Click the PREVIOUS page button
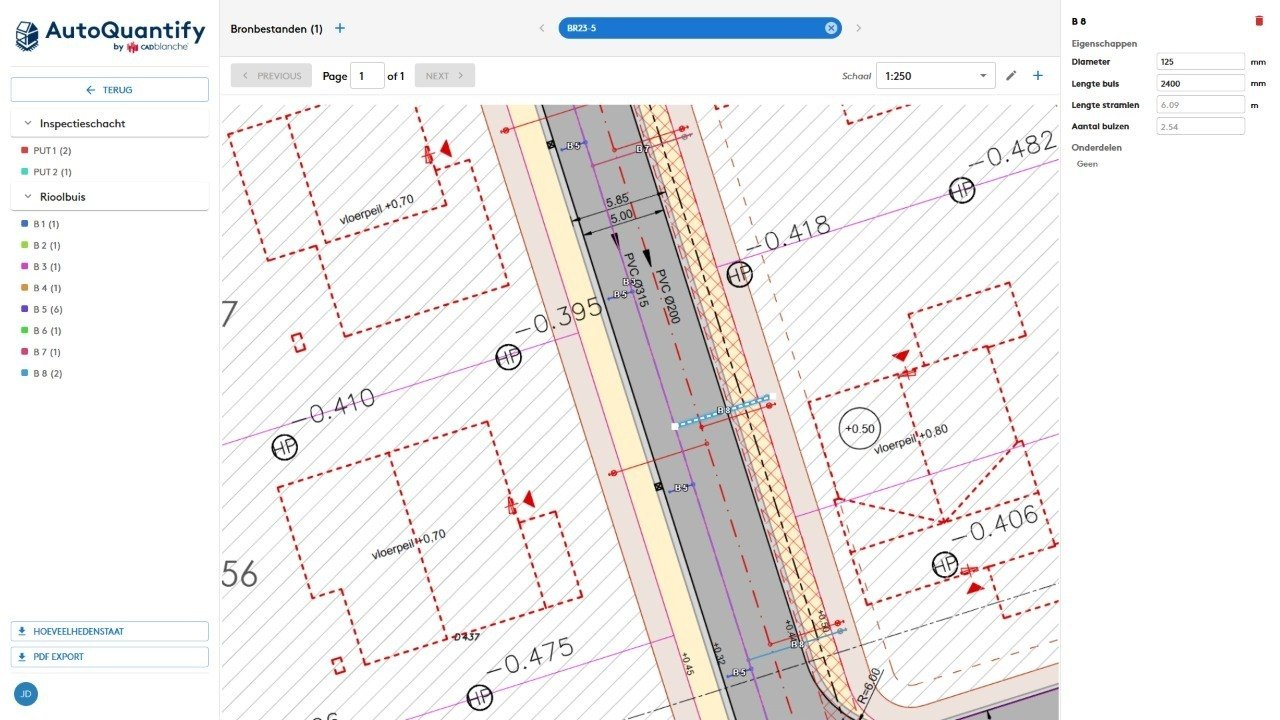Image resolution: width=1280 pixels, height=720 pixels. [270, 76]
